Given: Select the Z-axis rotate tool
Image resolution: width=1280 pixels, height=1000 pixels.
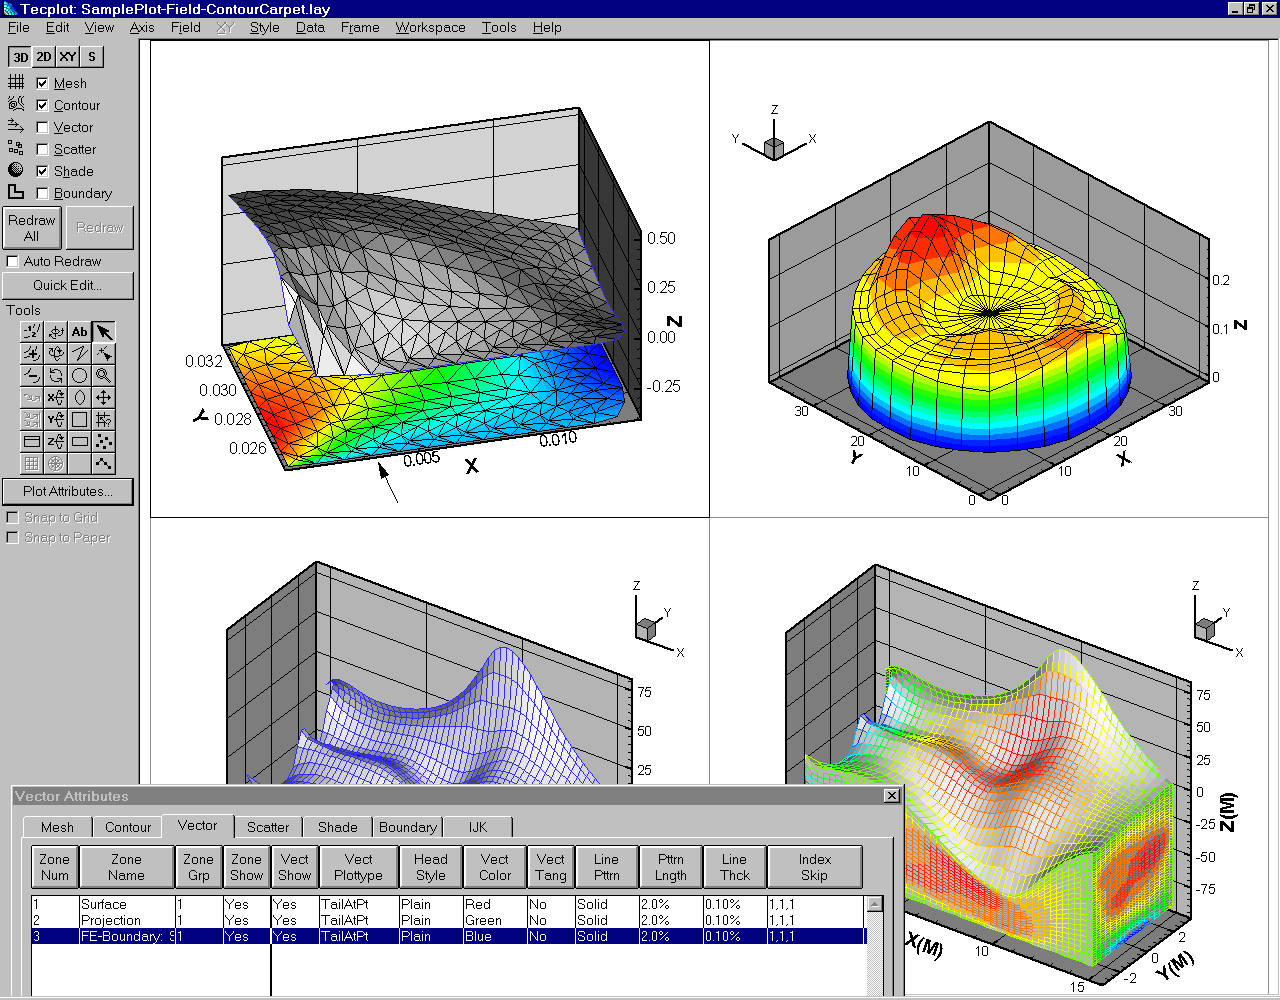Looking at the screenshot, I should [x=56, y=442].
